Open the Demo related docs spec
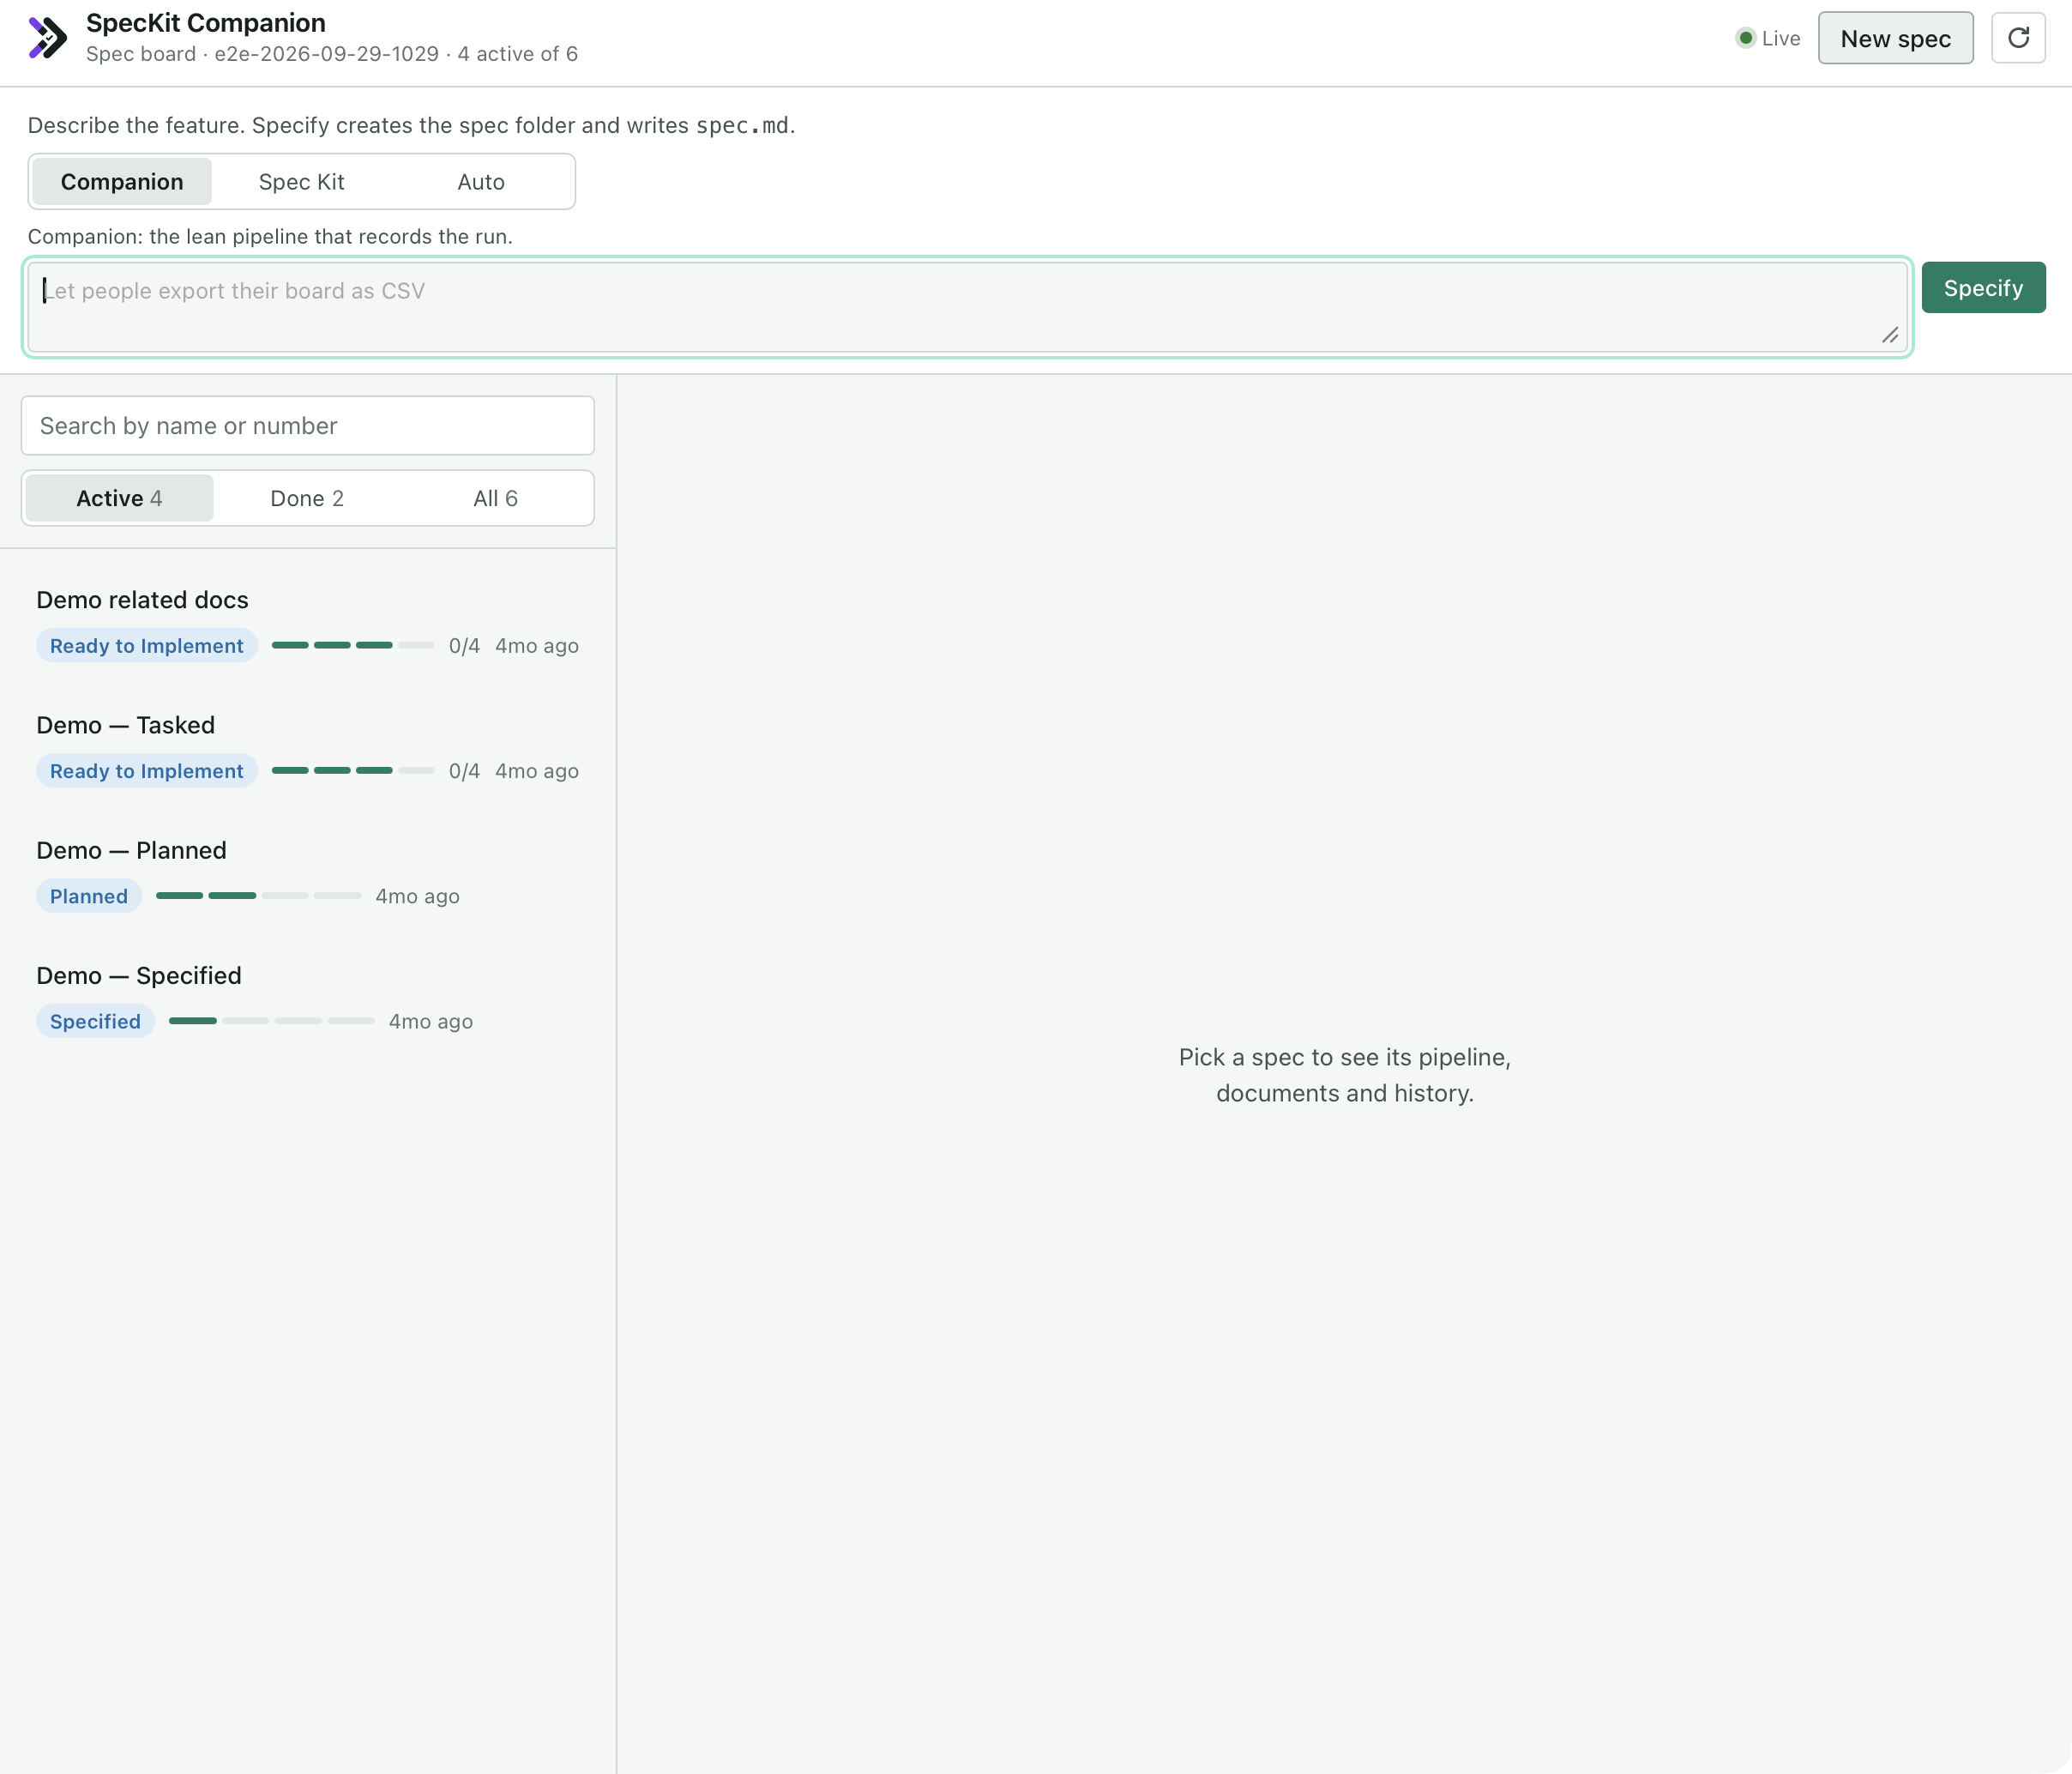Screen dimensions: 2072x1774 coord(308,623)
